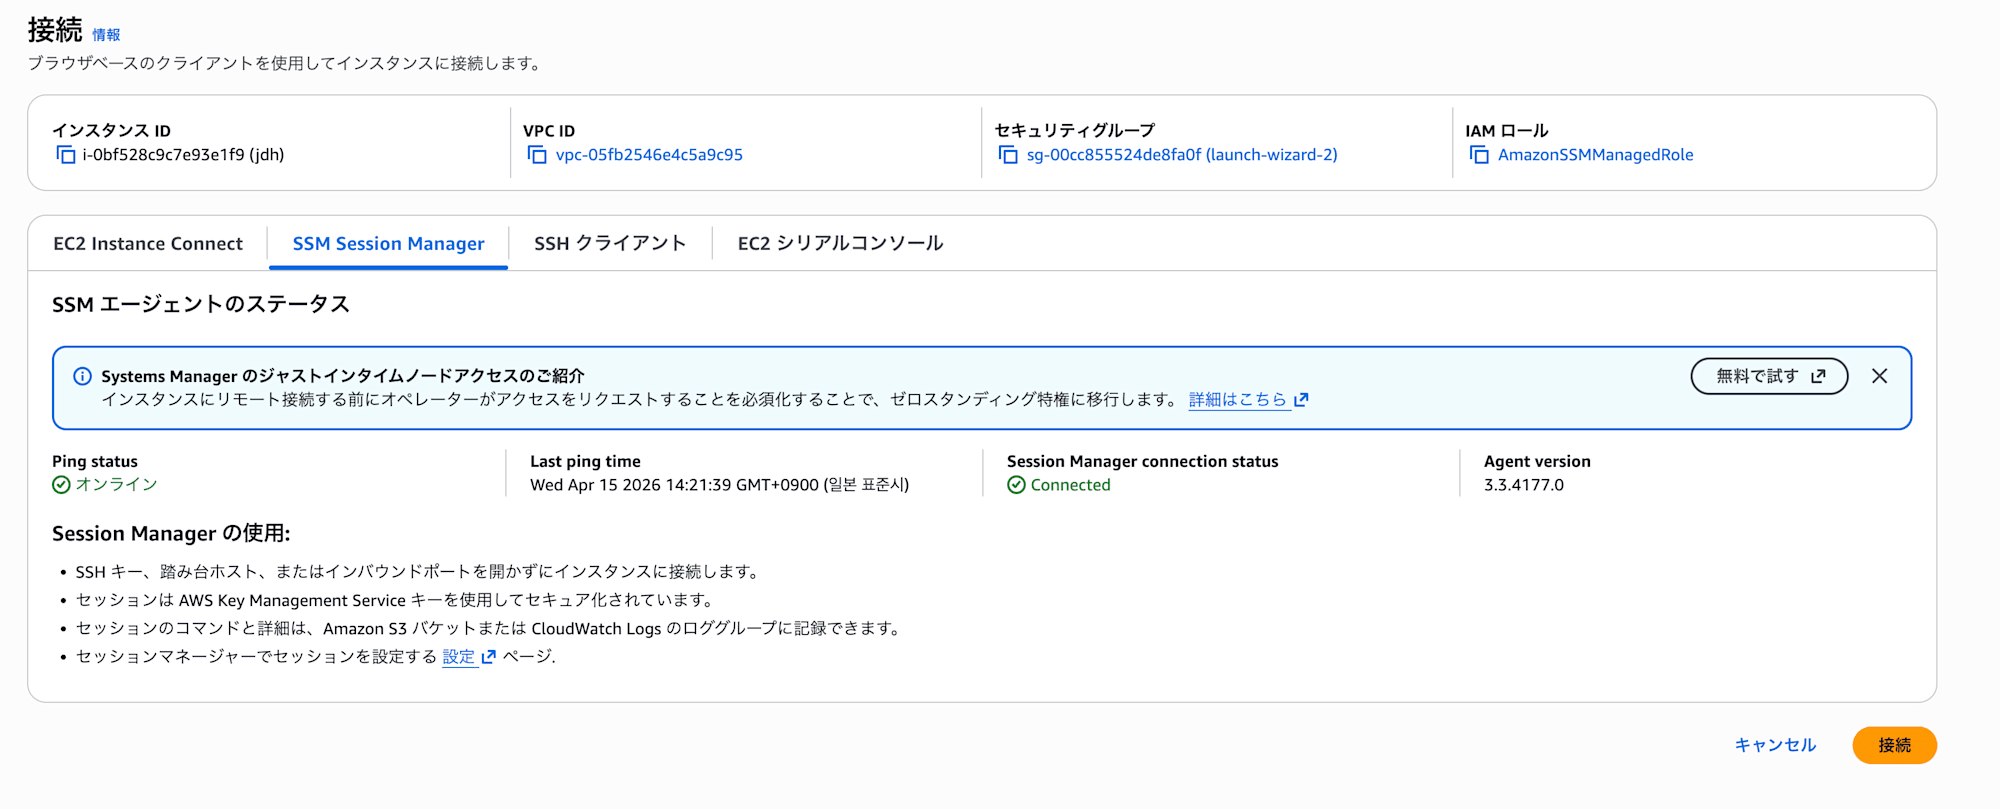2000x809 pixels.
Task: Click the agent version 3.3.4177.0
Action: pos(1524,485)
